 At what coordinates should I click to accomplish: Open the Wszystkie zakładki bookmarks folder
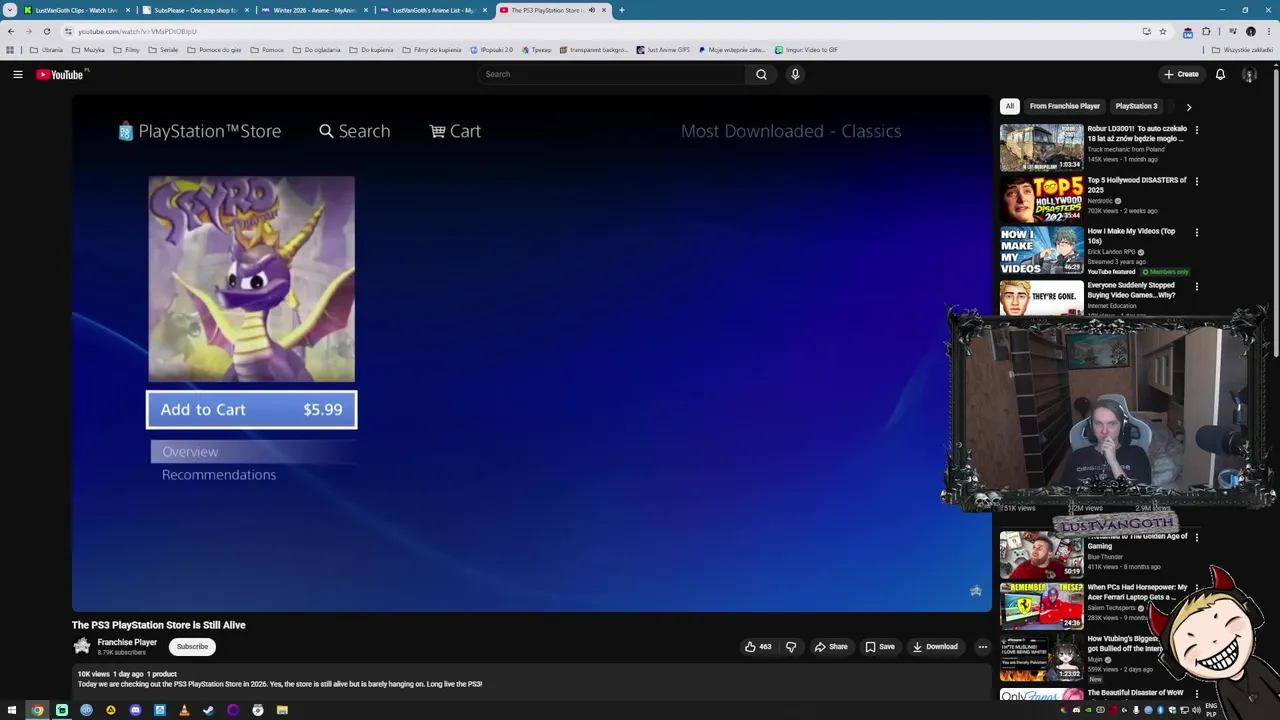pyautogui.click(x=1242, y=49)
